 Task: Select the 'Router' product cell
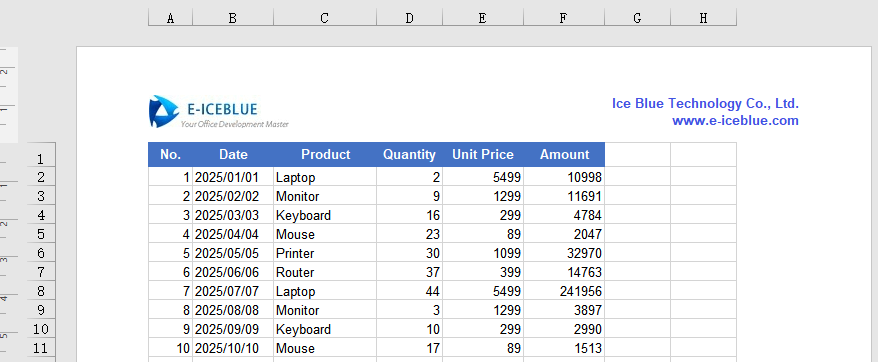coord(325,272)
